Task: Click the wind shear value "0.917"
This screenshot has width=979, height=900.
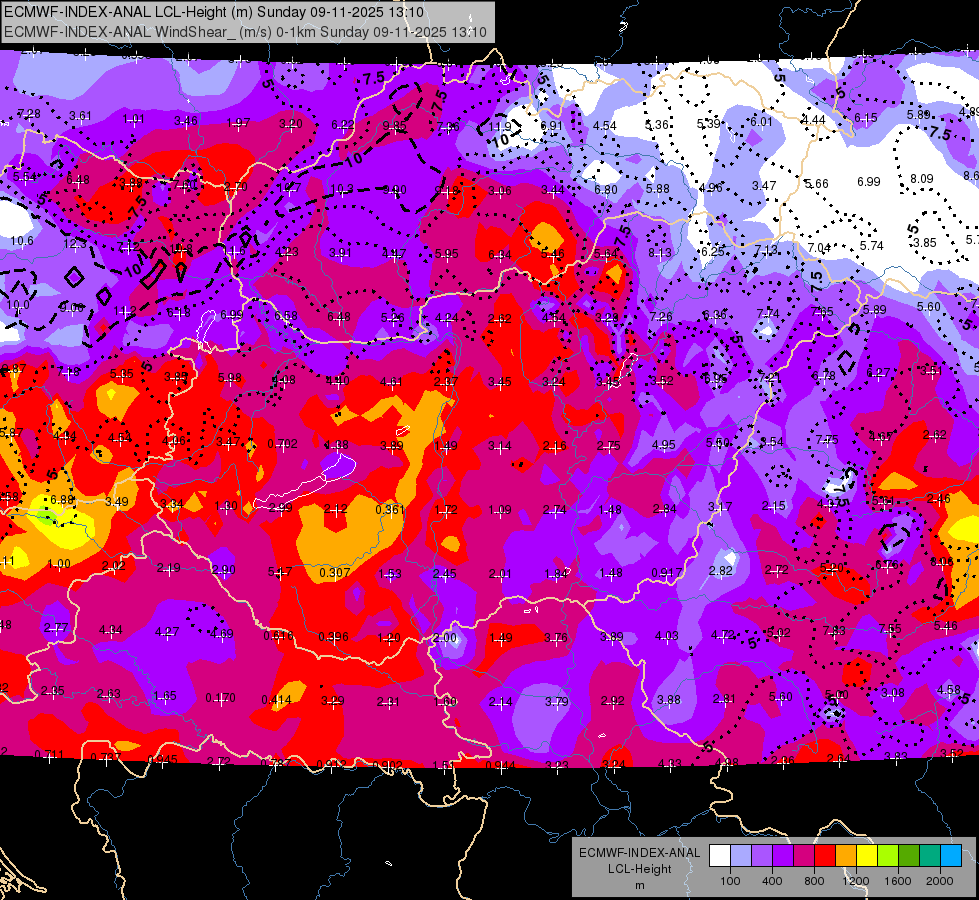Action: (666, 573)
